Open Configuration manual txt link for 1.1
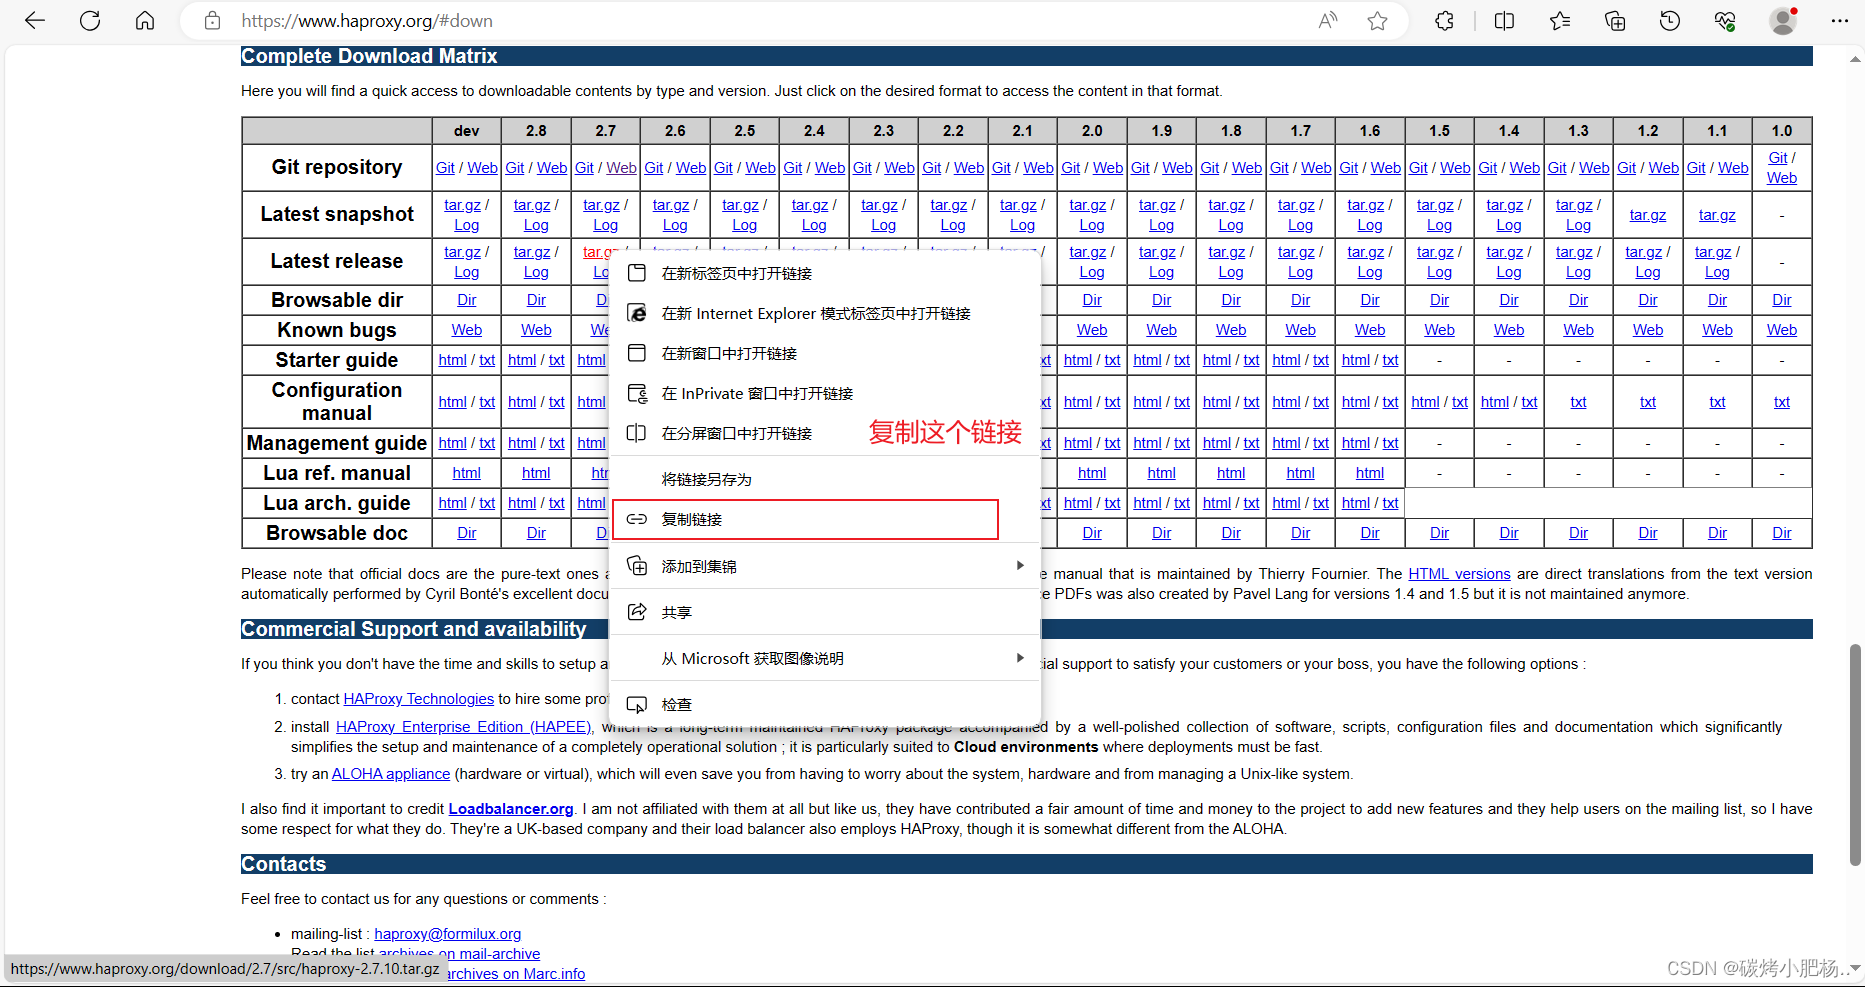The width and height of the screenshot is (1865, 987). tap(1717, 401)
